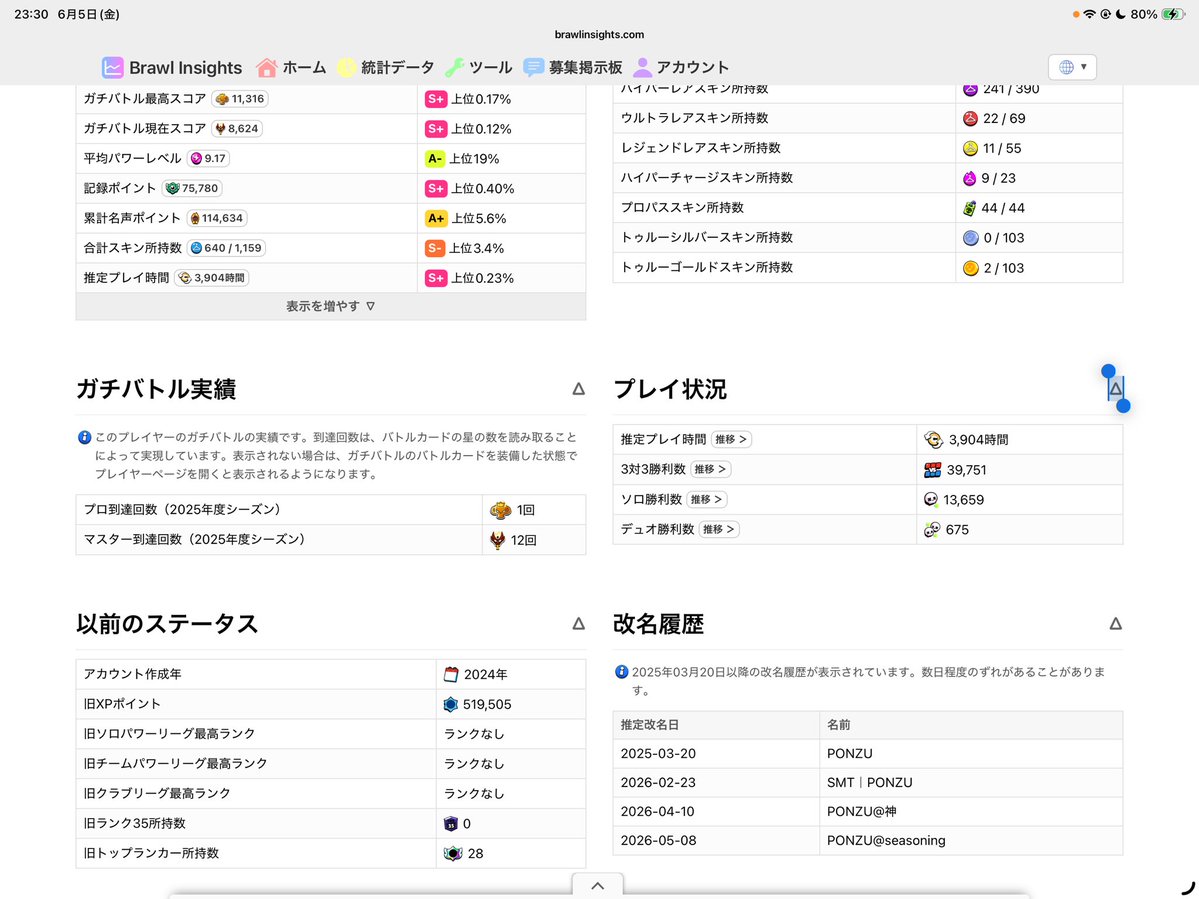
Task: Click the wrench icon beside ツール
Action: coord(454,67)
